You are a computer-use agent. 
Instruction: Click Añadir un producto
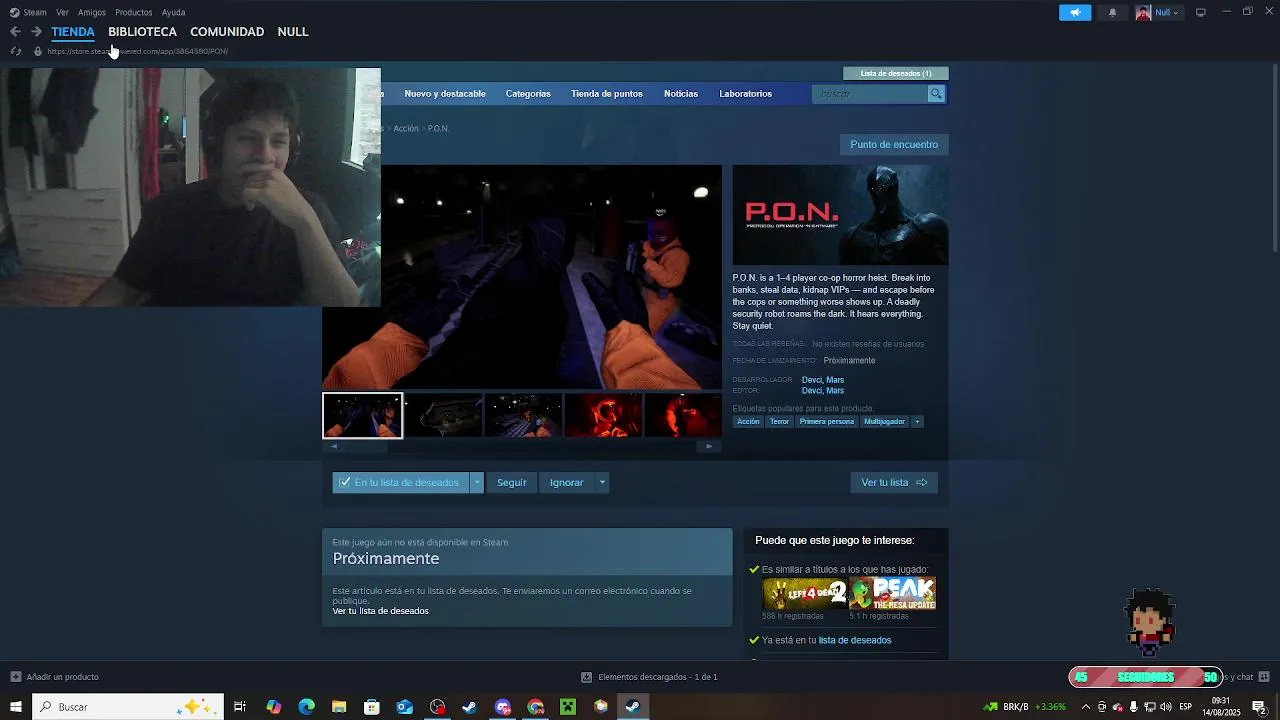tap(54, 677)
